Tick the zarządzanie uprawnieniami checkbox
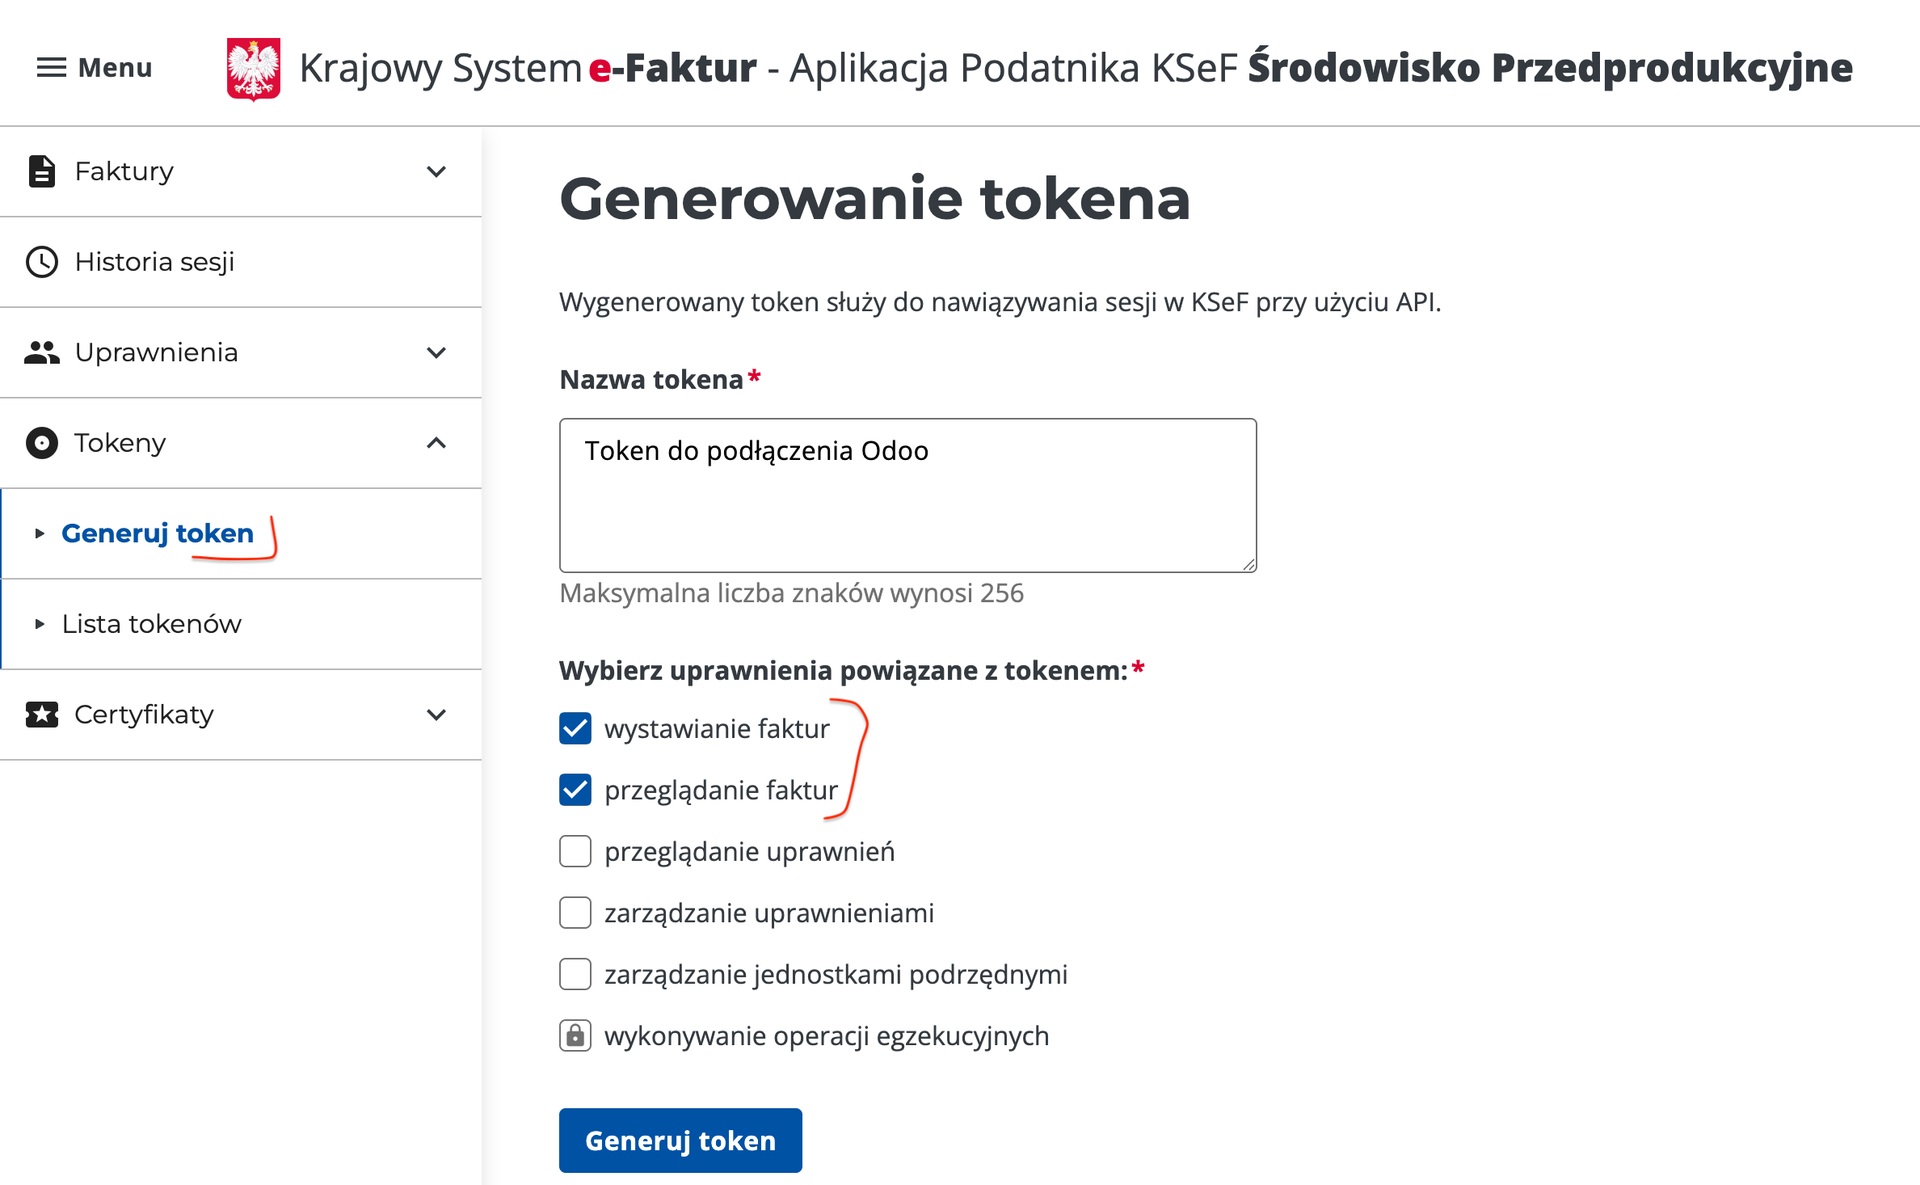The height and width of the screenshot is (1185, 1920). (x=575, y=913)
